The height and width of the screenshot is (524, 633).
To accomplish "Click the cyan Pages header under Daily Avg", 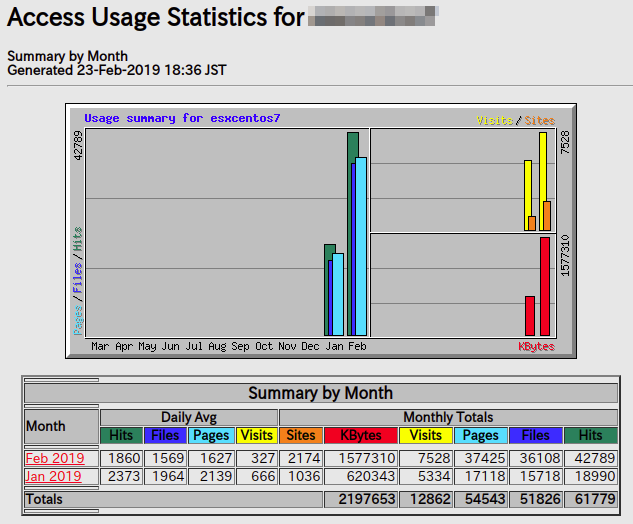I will click(212, 436).
